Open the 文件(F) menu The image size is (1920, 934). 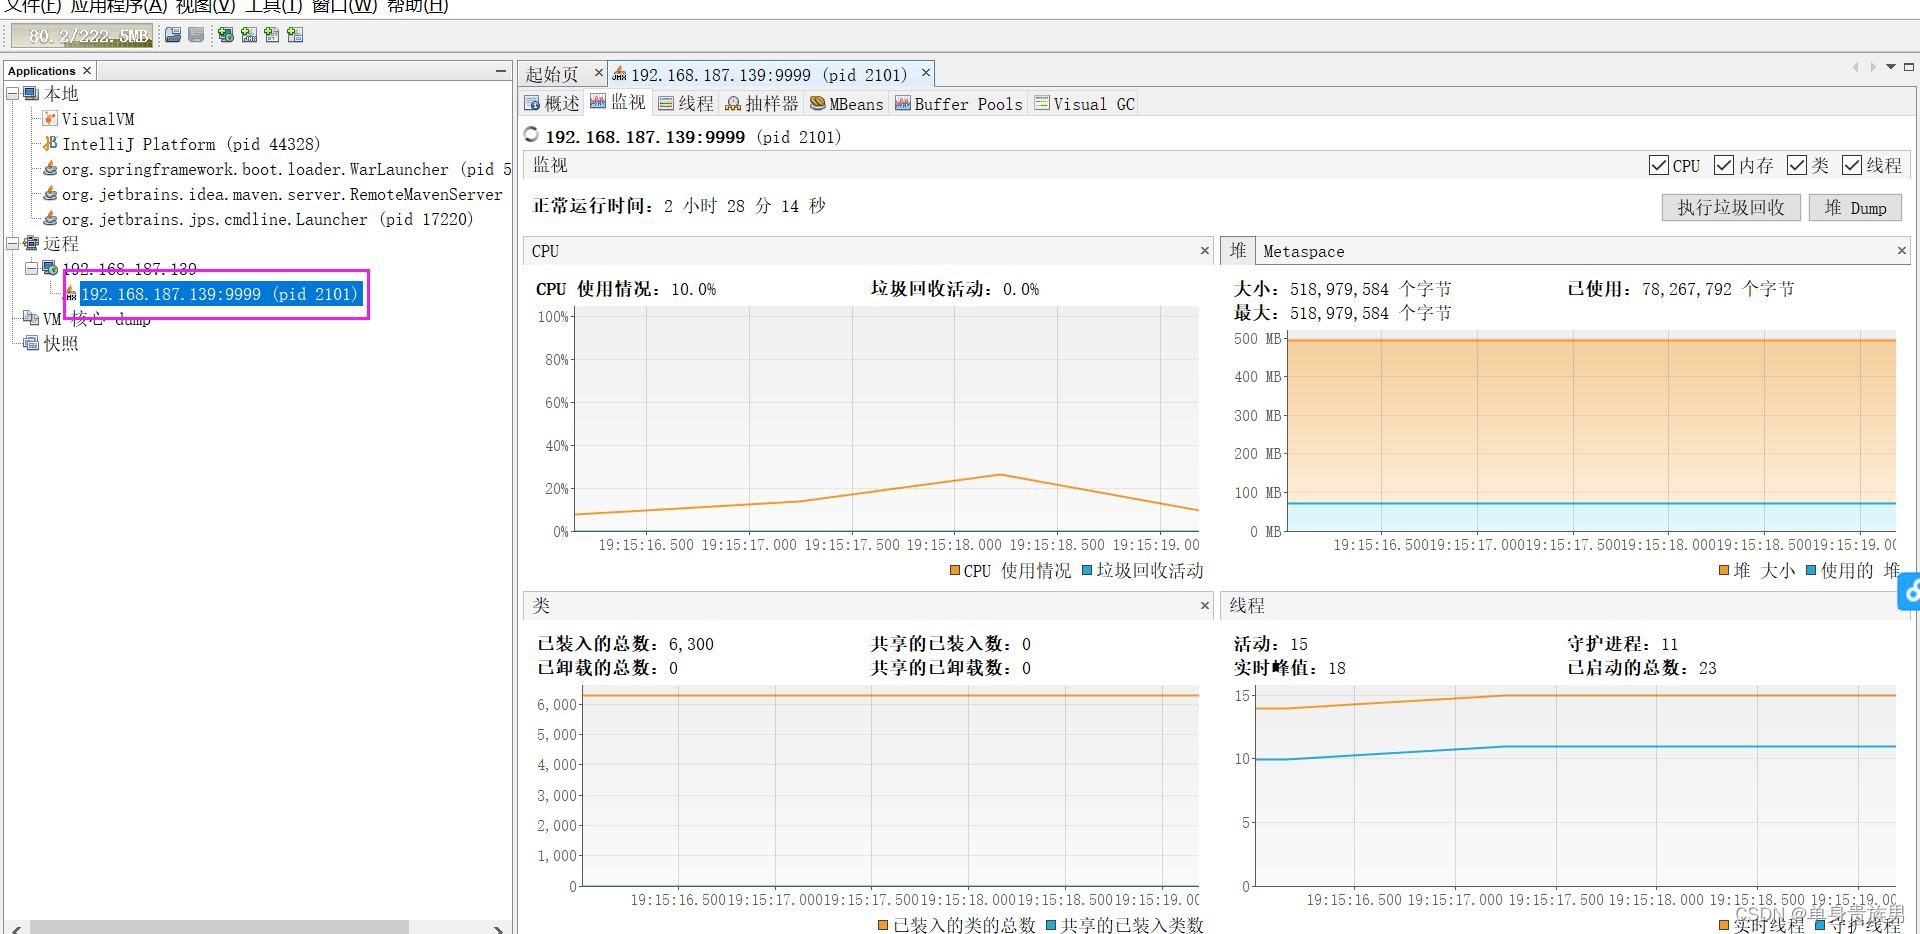[33, 6]
